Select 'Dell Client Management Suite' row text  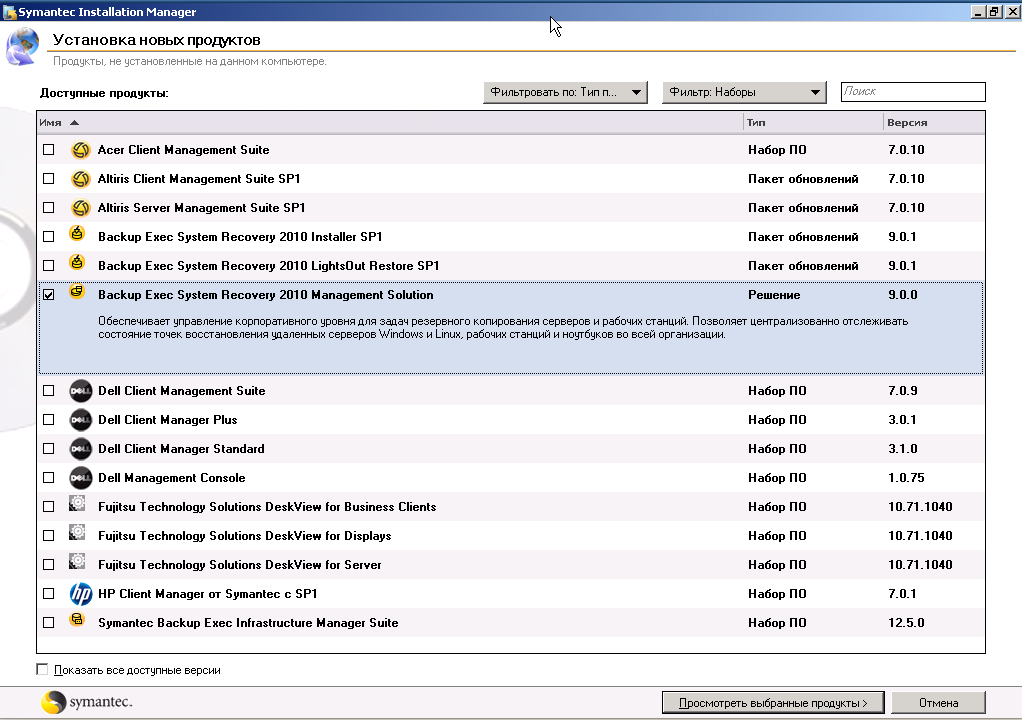(182, 391)
